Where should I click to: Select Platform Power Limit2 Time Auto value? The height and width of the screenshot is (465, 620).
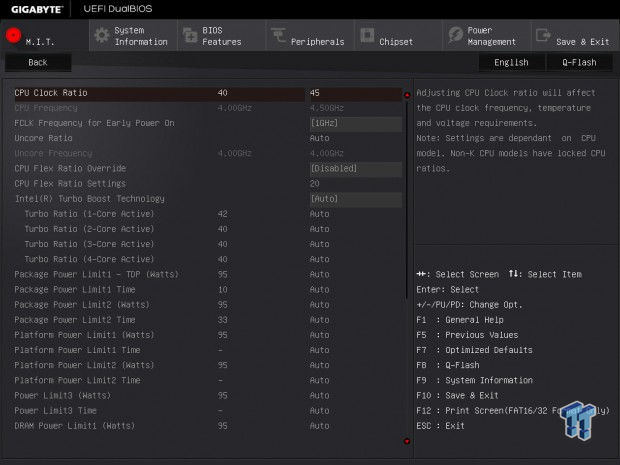click(x=319, y=380)
